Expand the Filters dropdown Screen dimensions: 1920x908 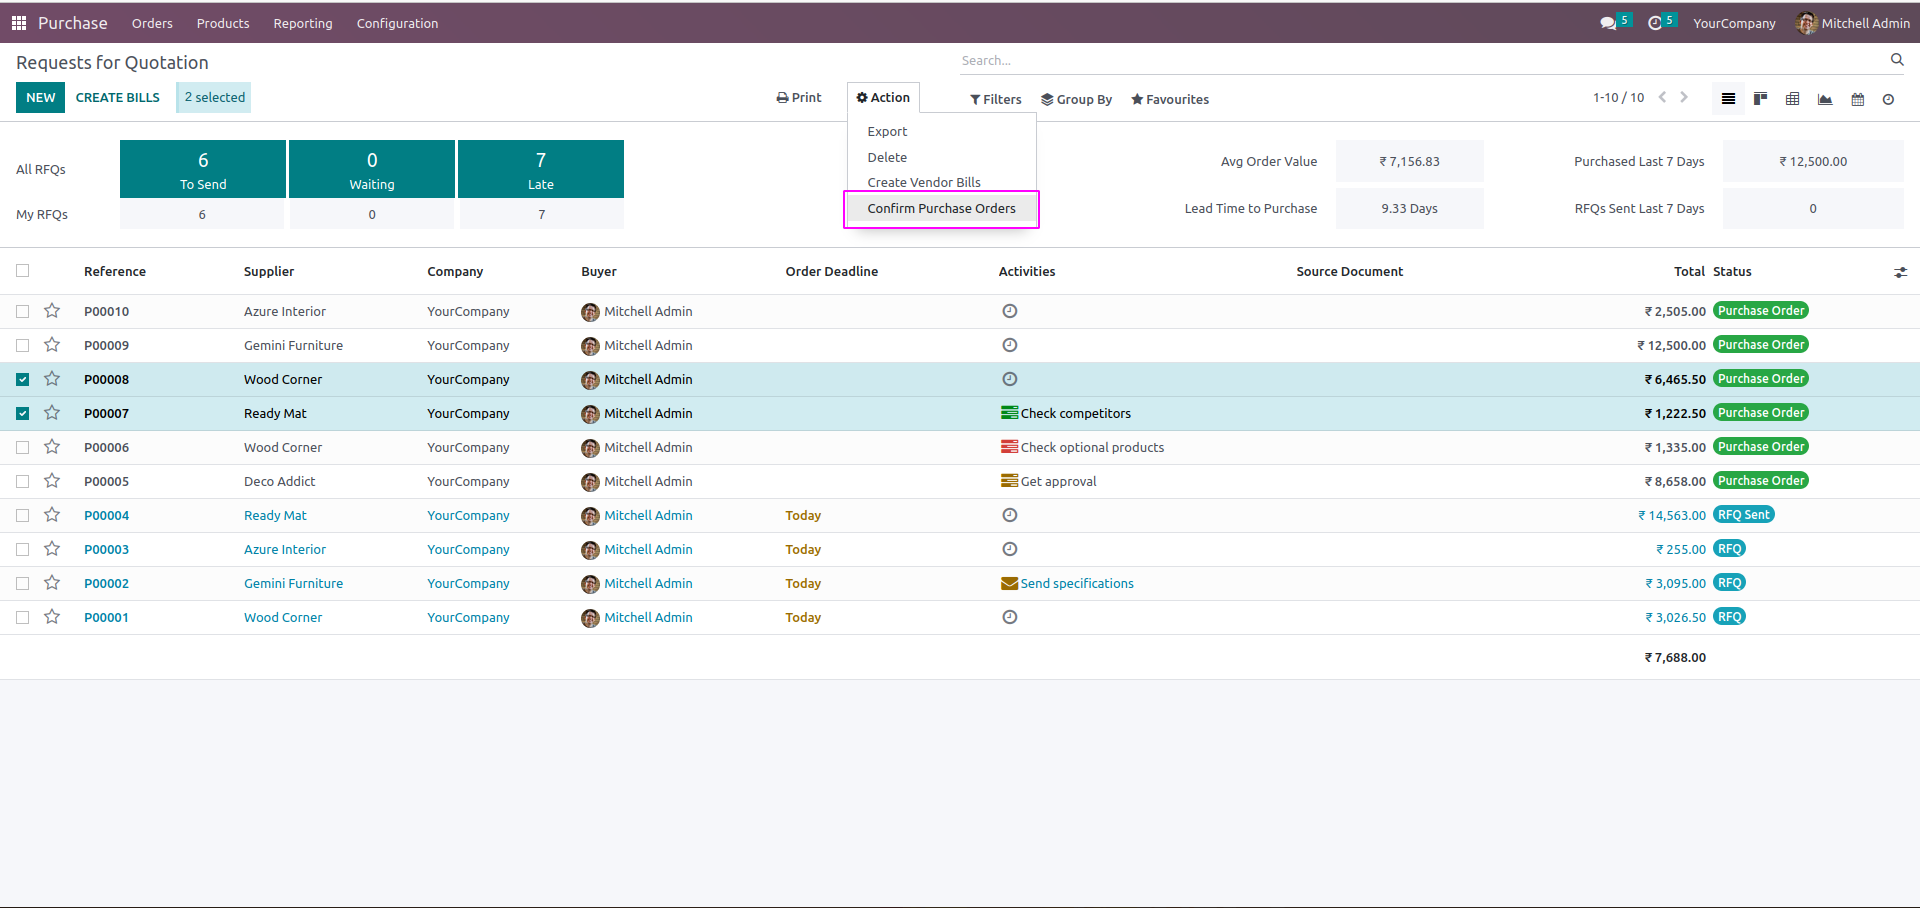[995, 99]
